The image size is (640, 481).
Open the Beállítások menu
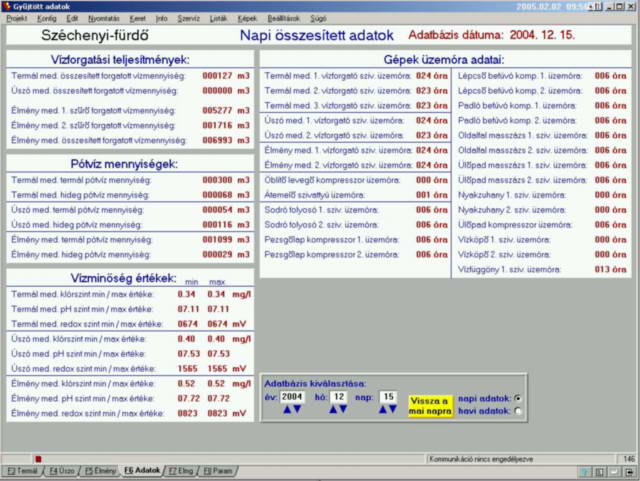(284, 19)
